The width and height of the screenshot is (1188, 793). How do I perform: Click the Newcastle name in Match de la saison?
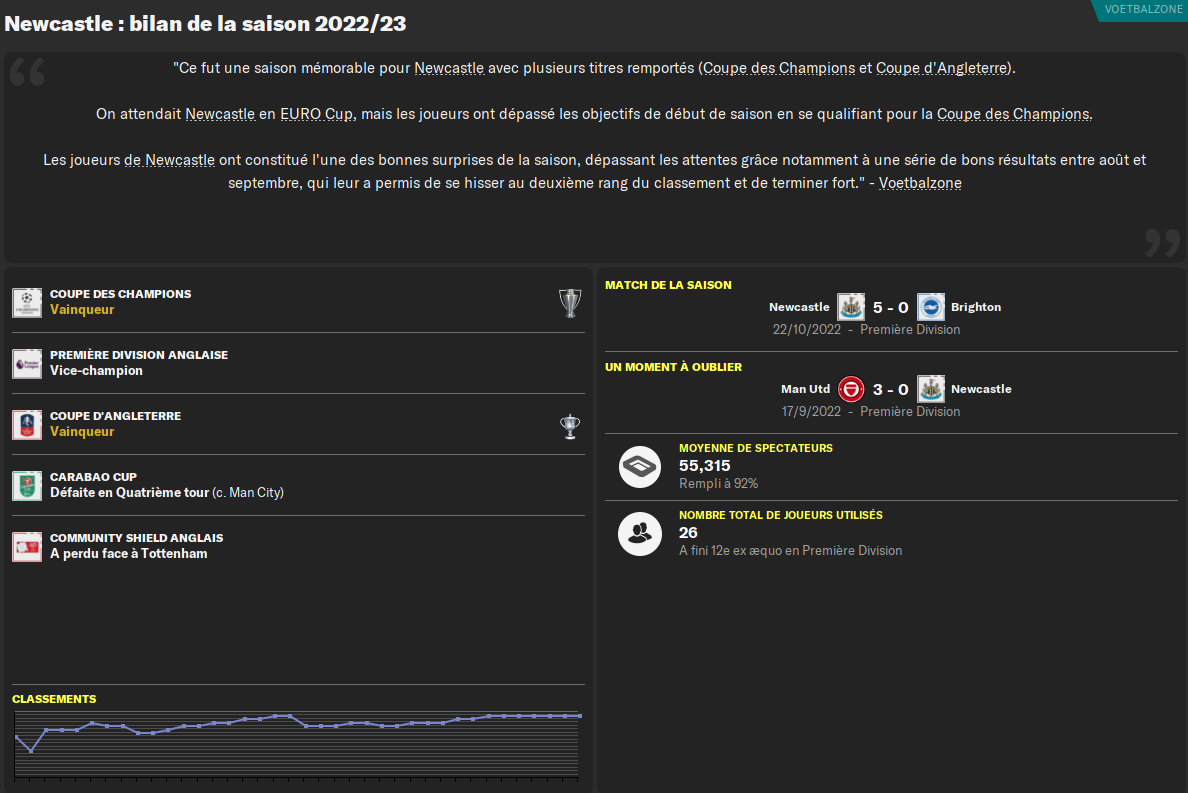[x=799, y=308]
